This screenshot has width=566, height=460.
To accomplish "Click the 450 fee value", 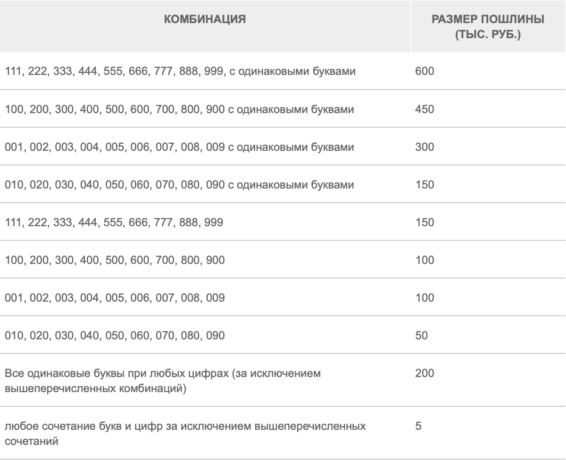I will 424,109.
